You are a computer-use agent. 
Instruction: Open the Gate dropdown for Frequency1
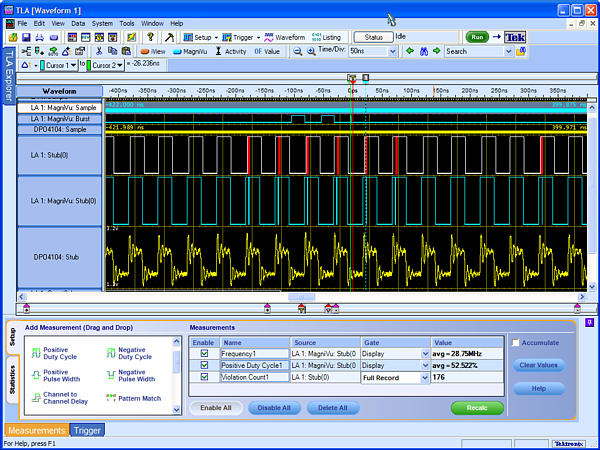click(x=425, y=354)
